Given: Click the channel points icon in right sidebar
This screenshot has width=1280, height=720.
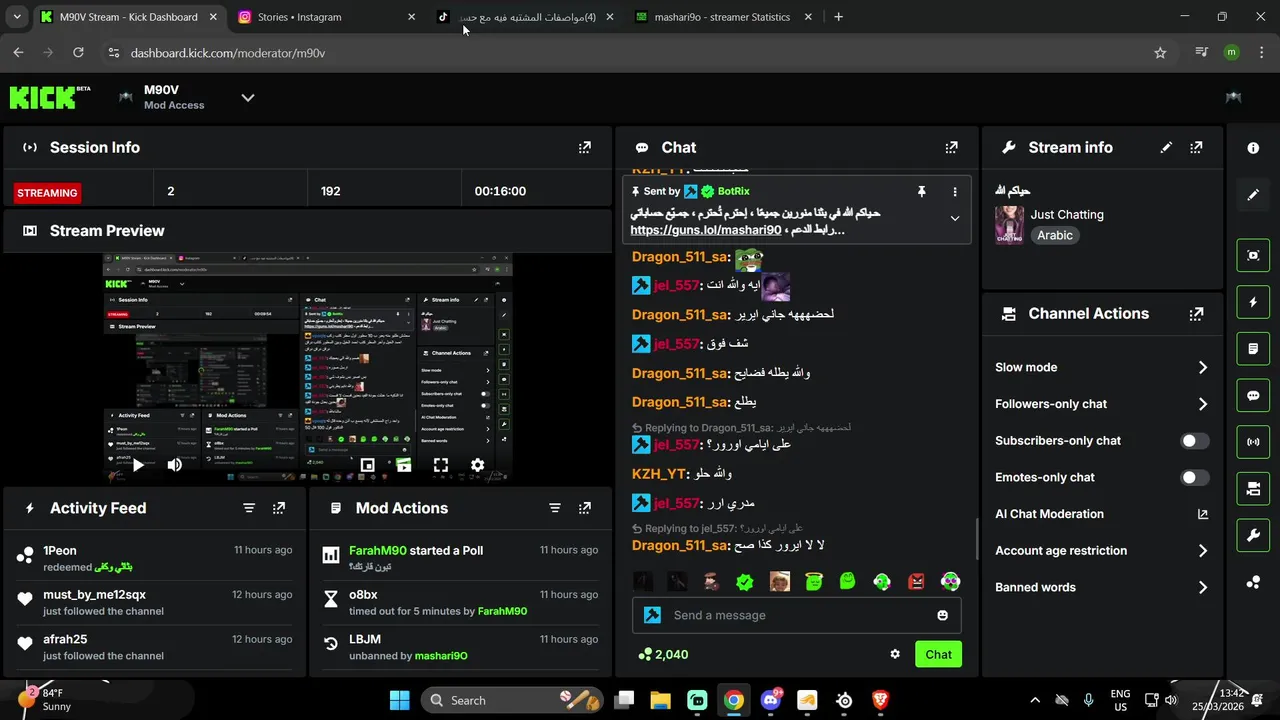Looking at the screenshot, I should click(x=1253, y=582).
